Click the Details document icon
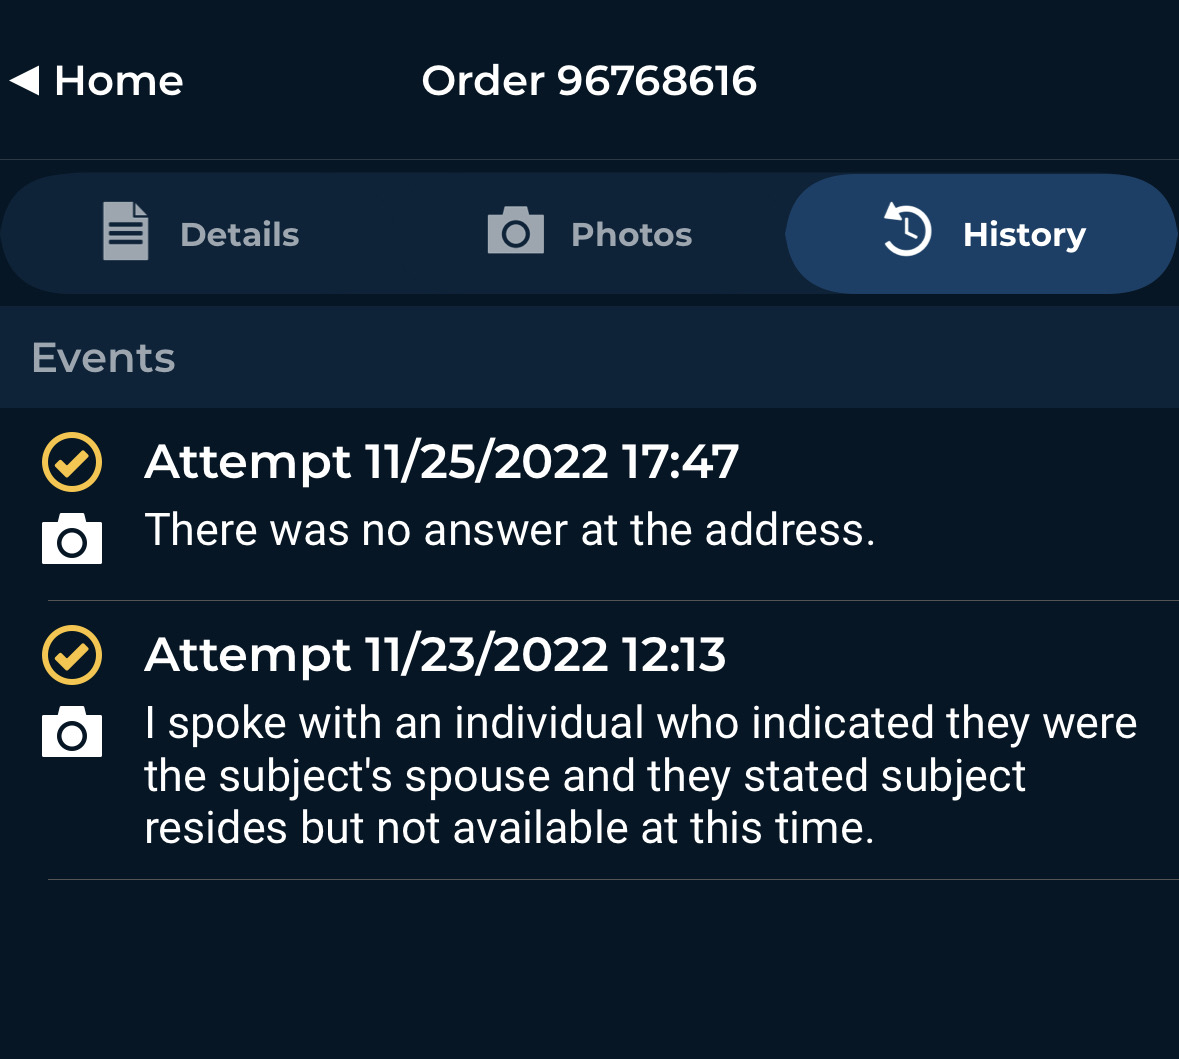This screenshot has width=1179, height=1059. [126, 232]
